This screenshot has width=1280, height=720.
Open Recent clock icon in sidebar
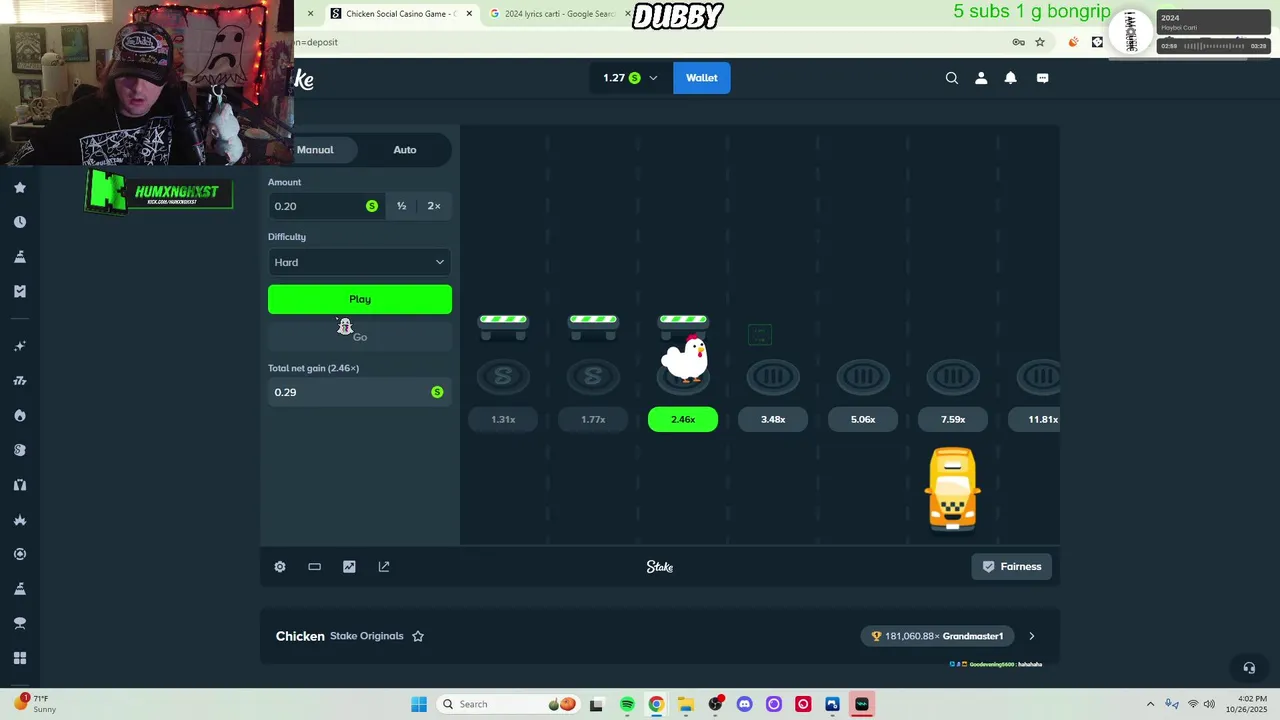point(19,222)
